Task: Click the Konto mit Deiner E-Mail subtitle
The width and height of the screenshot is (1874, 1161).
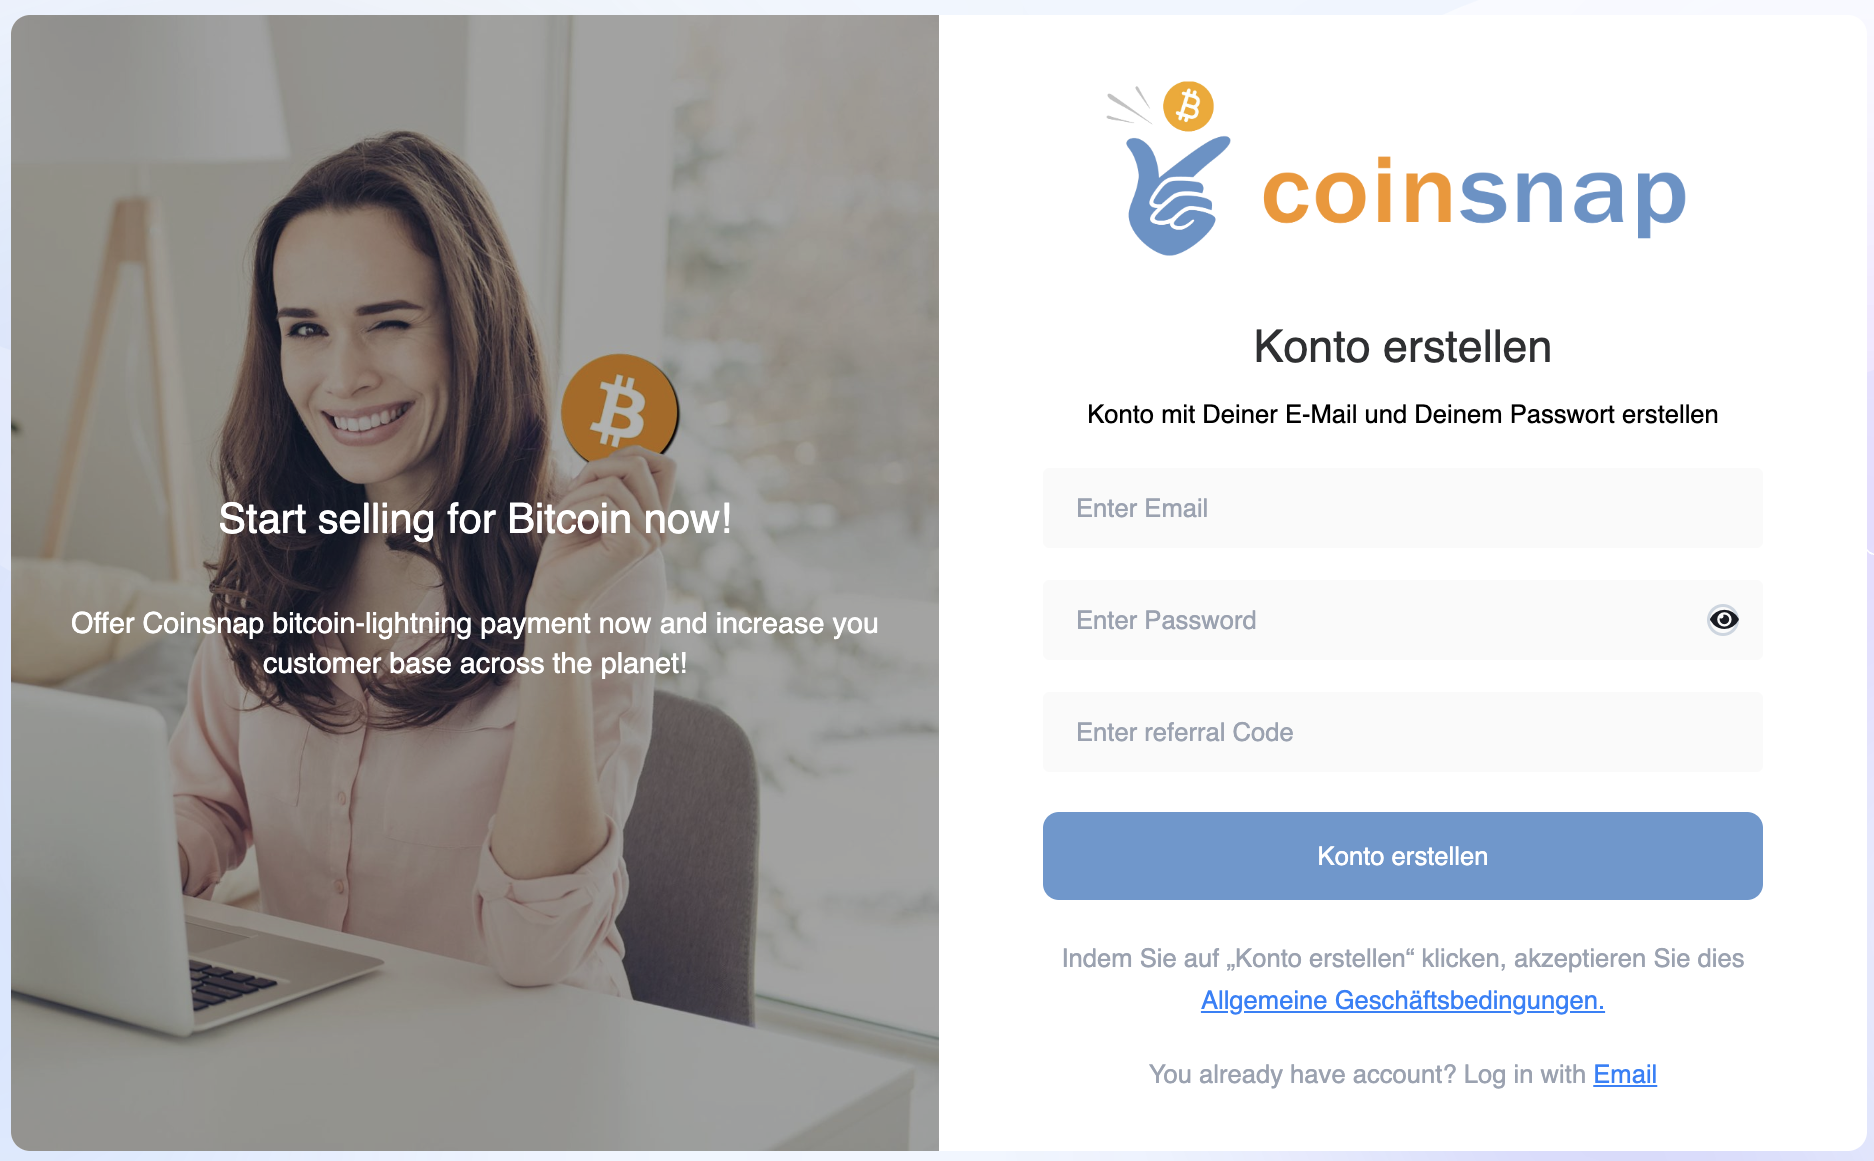Action: coord(1402,414)
